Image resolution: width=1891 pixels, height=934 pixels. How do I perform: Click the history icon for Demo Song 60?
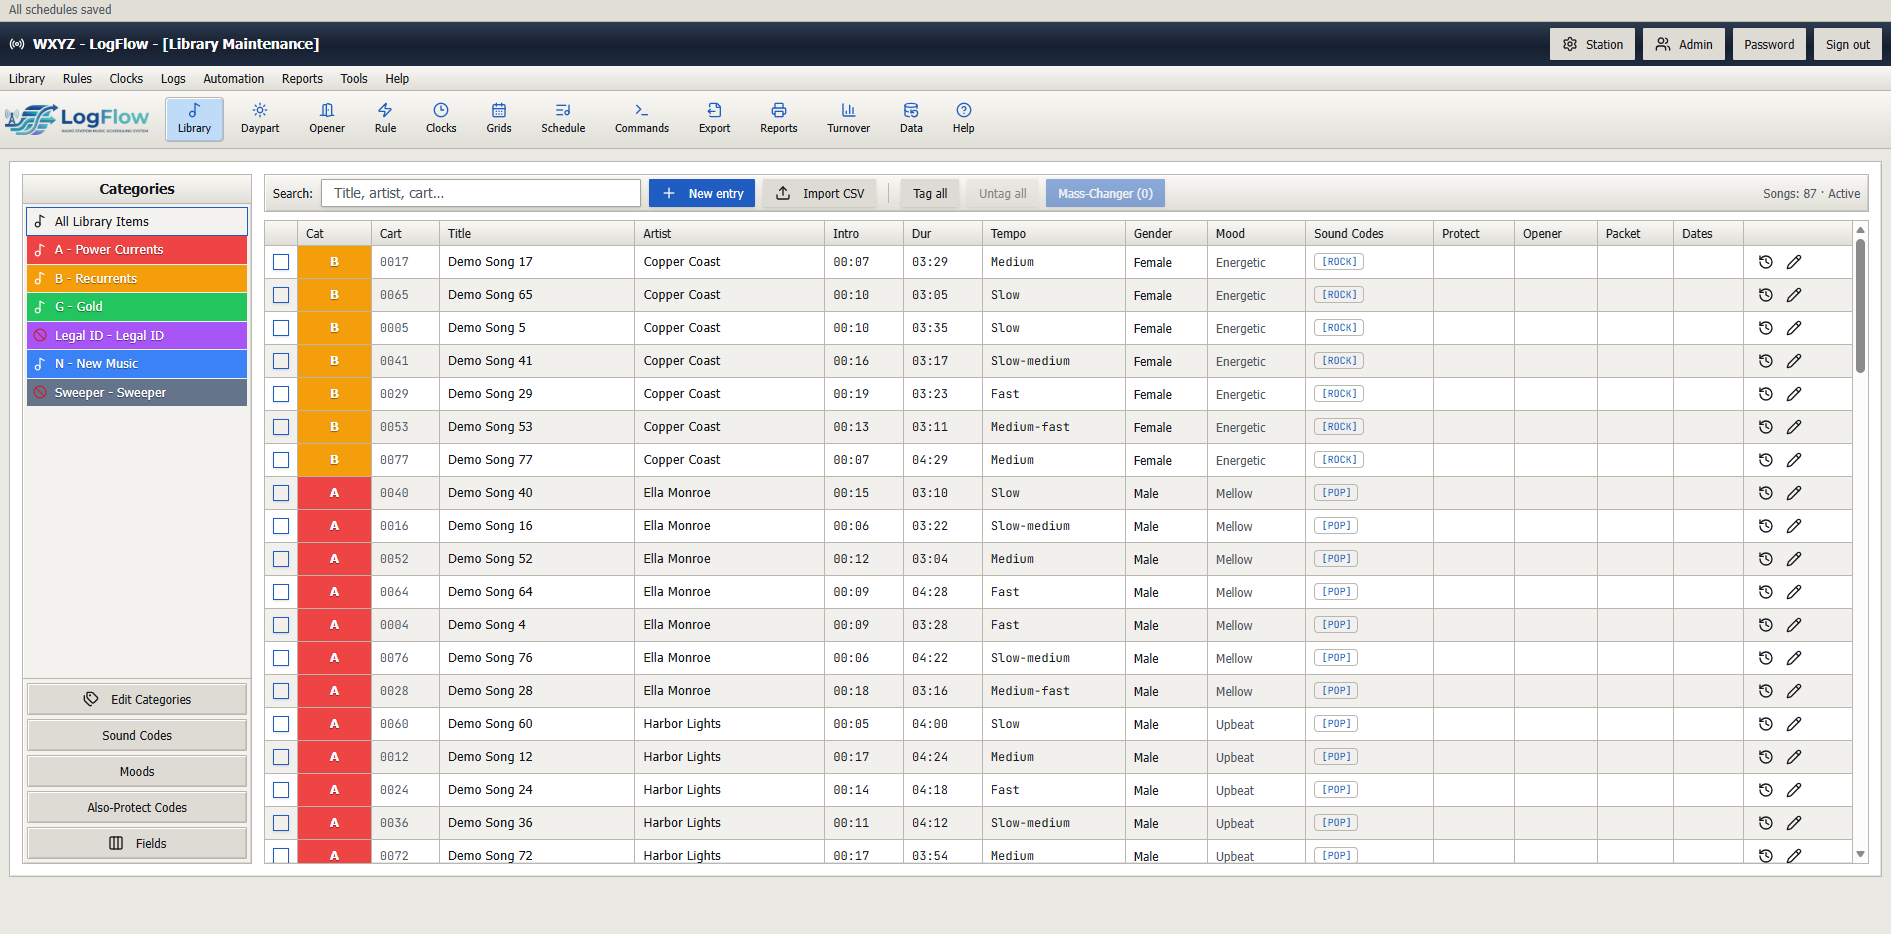coord(1766,724)
